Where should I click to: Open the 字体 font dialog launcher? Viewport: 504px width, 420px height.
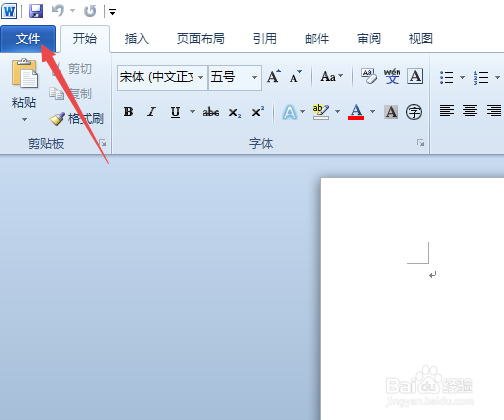(x=420, y=143)
